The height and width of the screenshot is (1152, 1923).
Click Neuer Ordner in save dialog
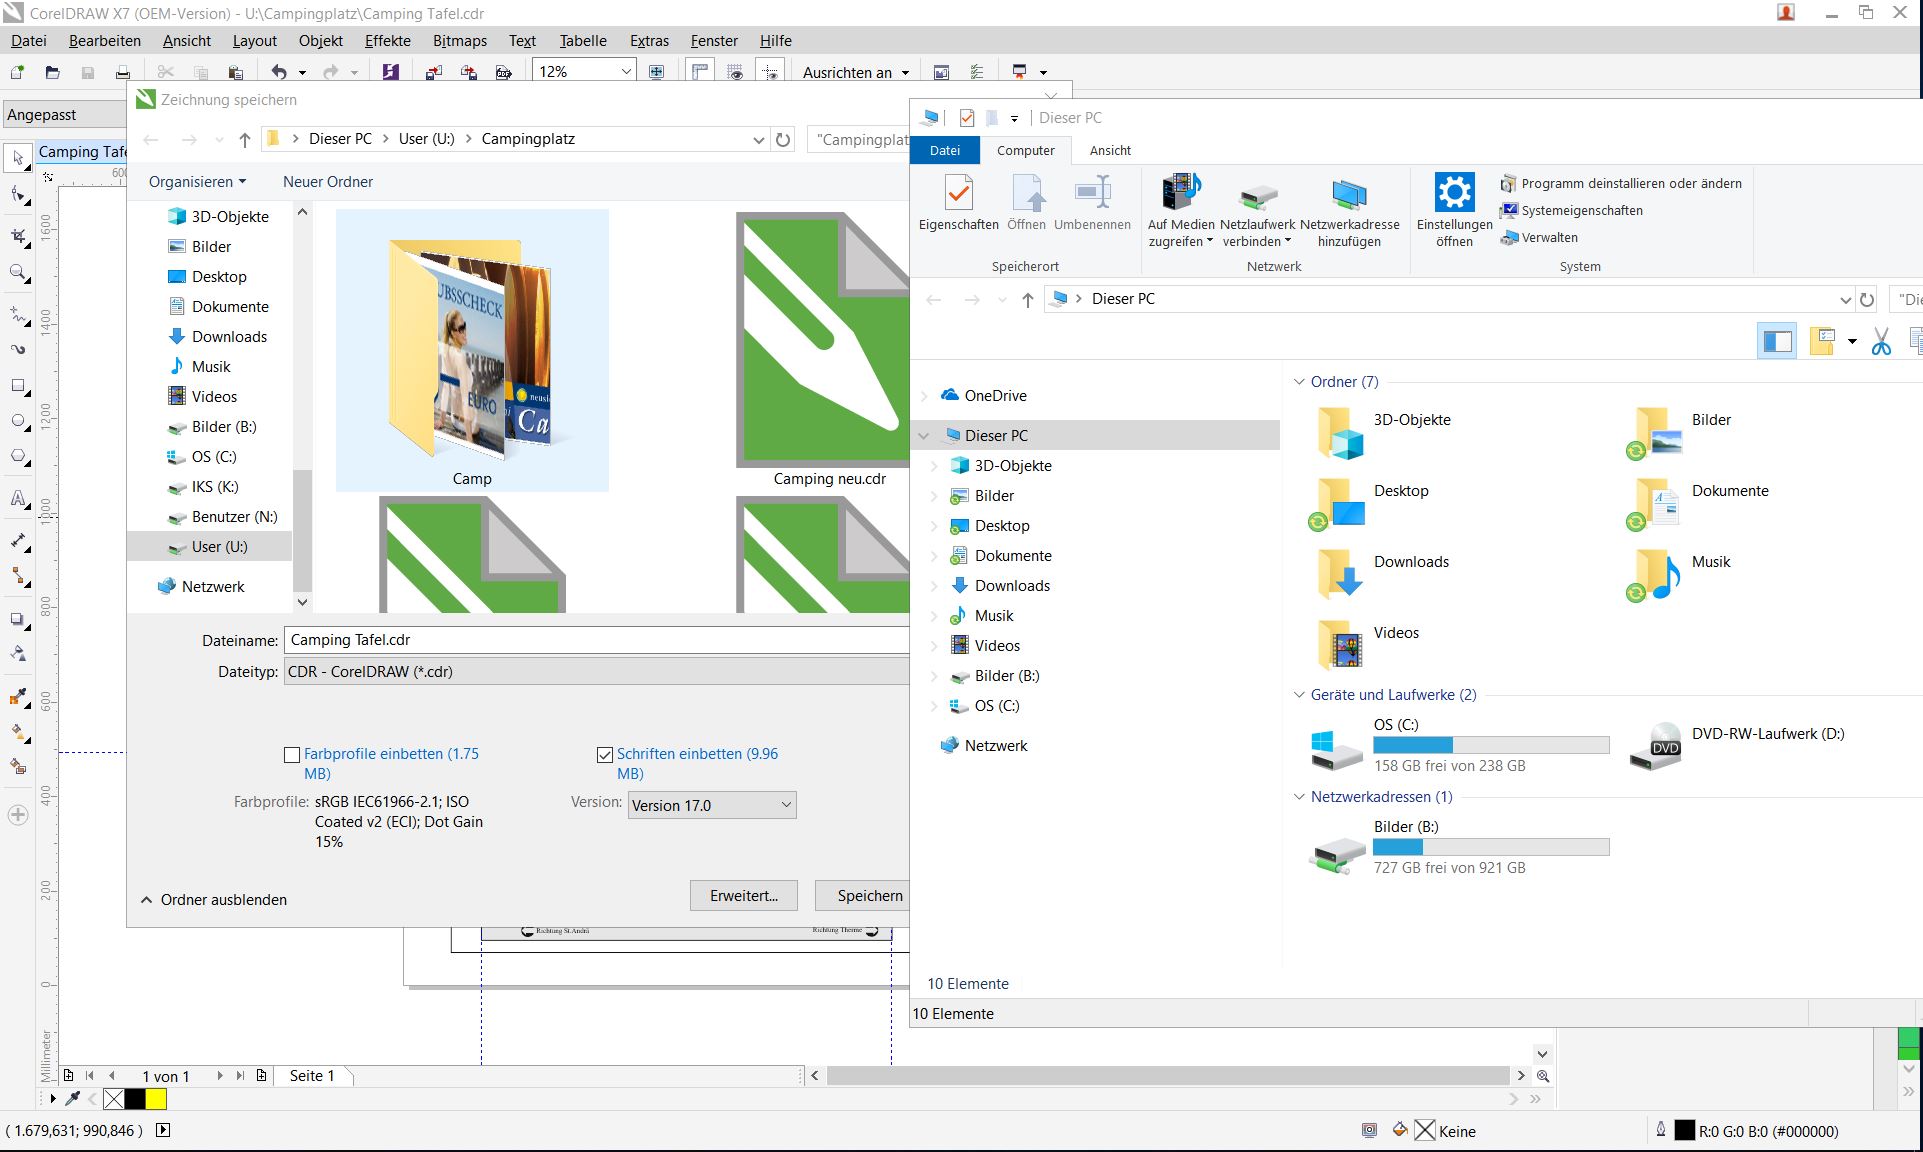(328, 182)
